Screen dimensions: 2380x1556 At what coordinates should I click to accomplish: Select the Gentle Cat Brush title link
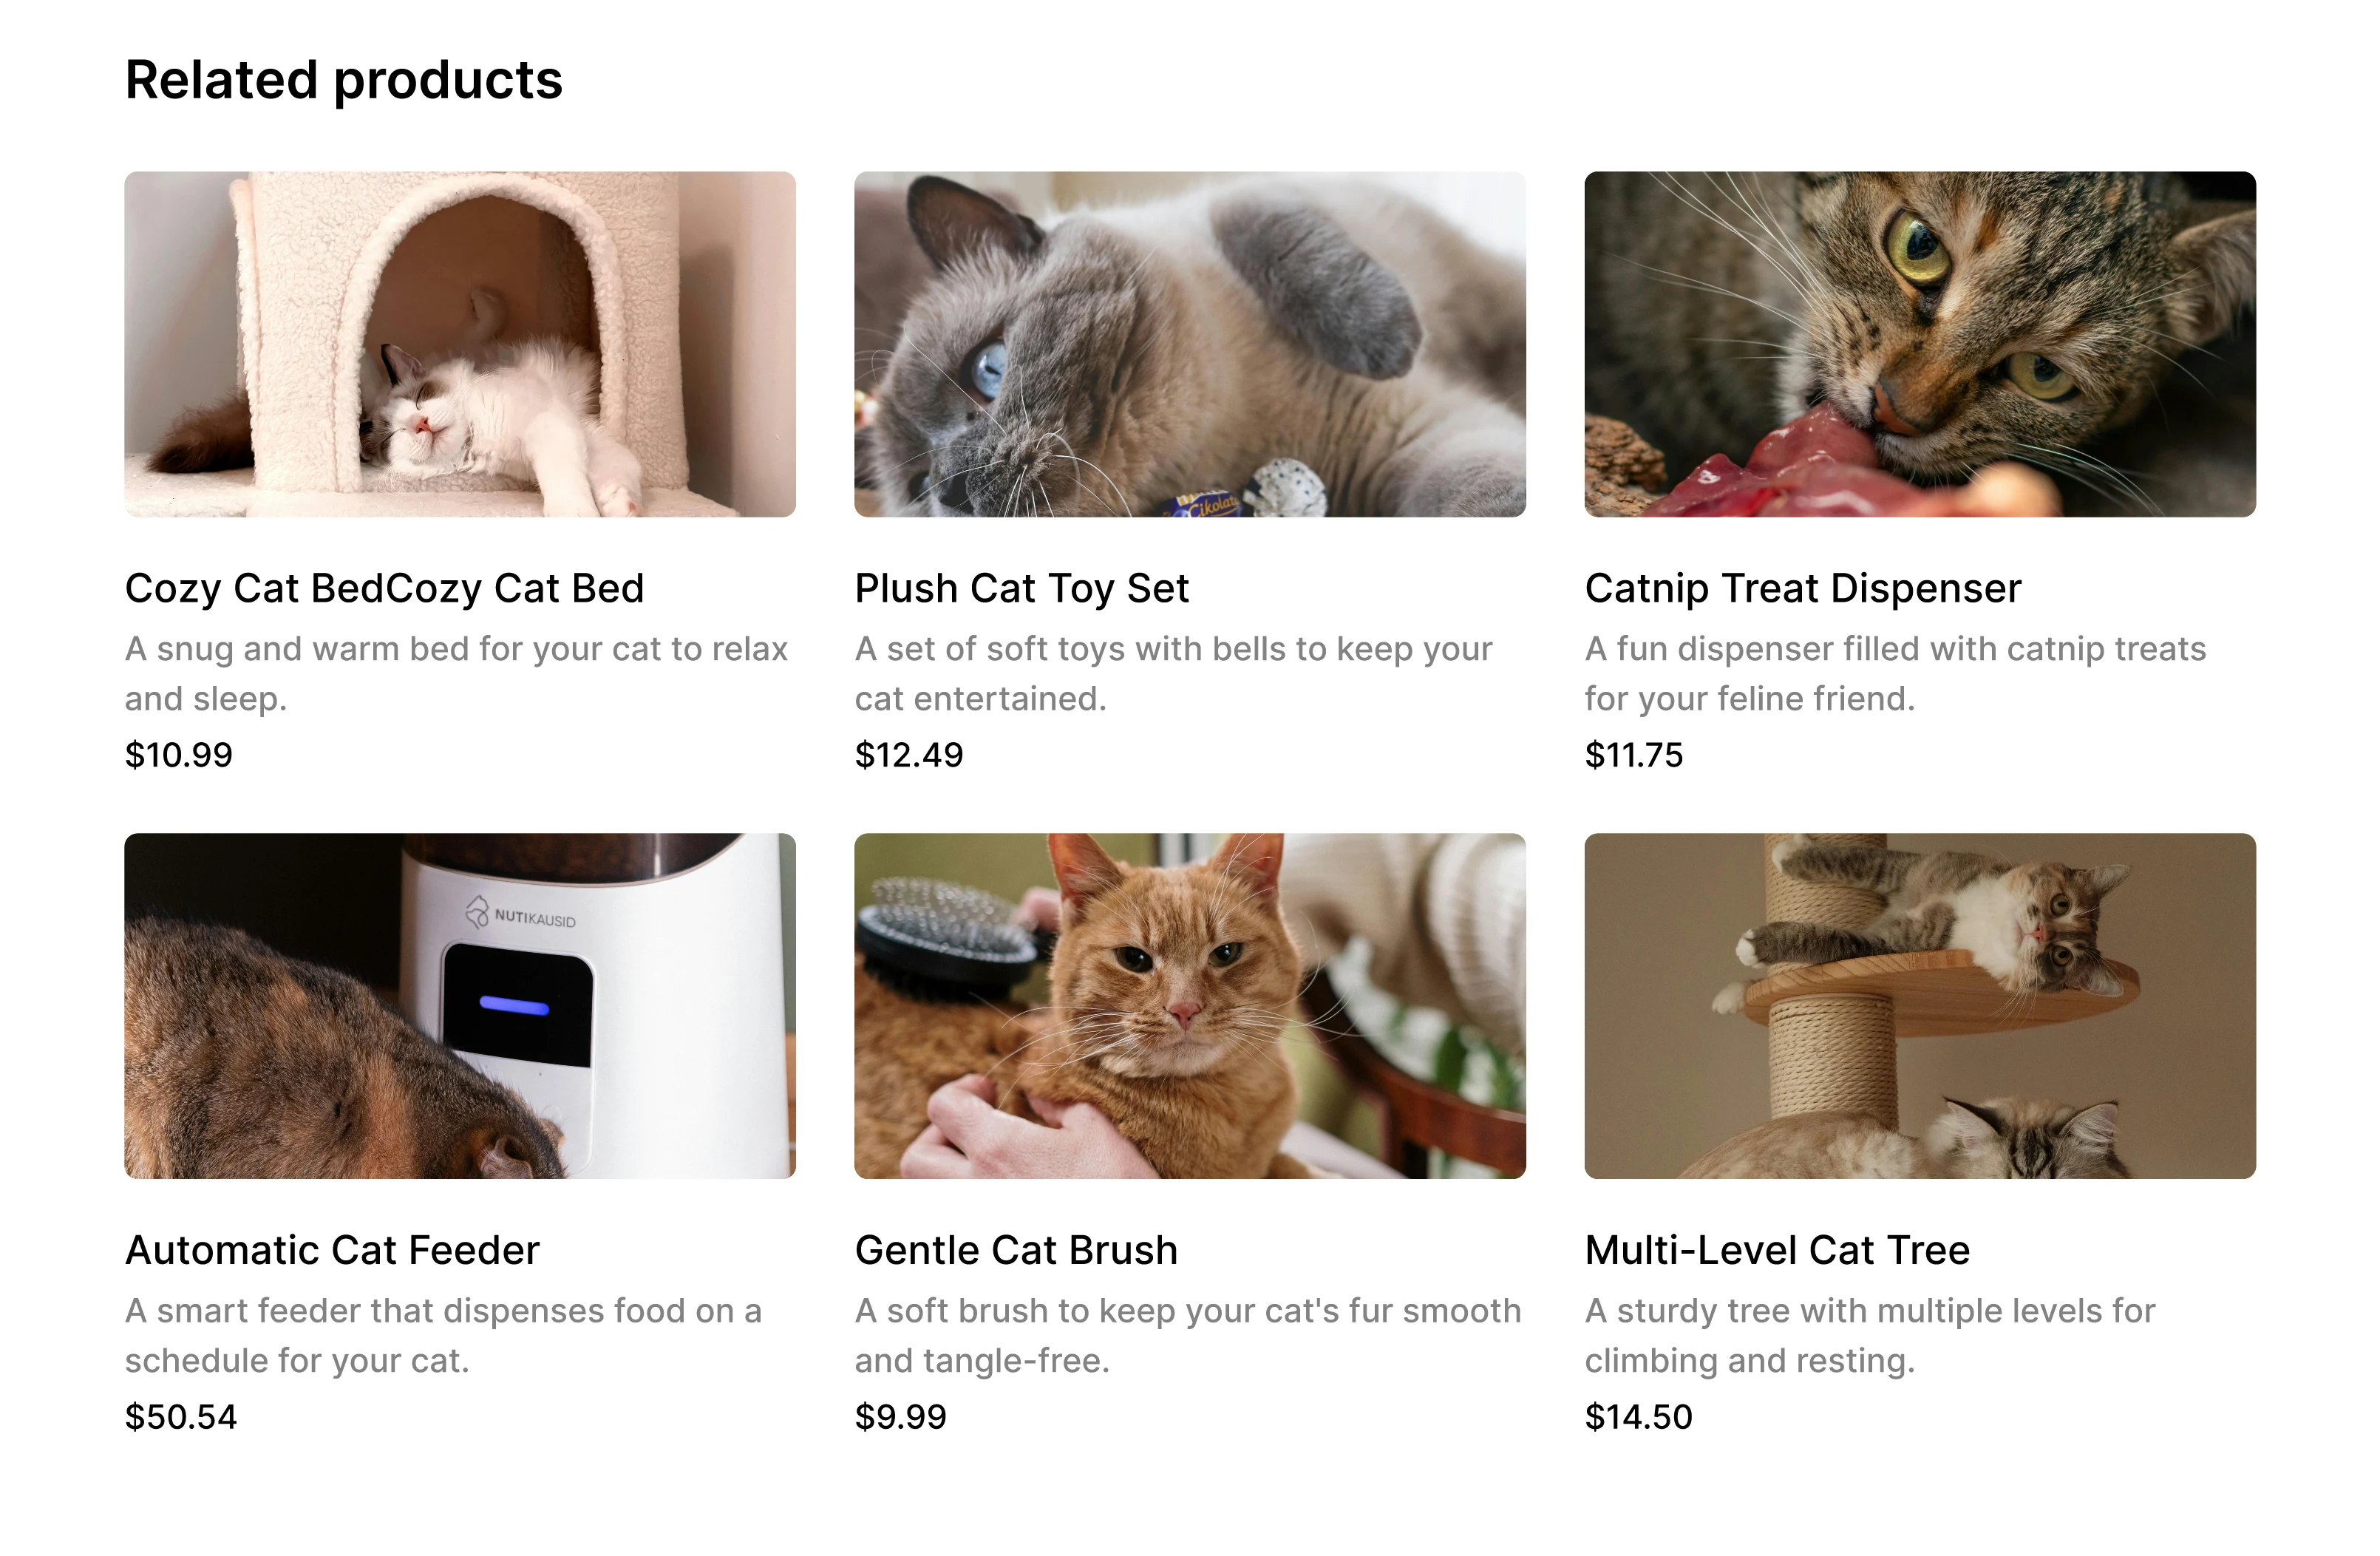click(x=1016, y=1250)
